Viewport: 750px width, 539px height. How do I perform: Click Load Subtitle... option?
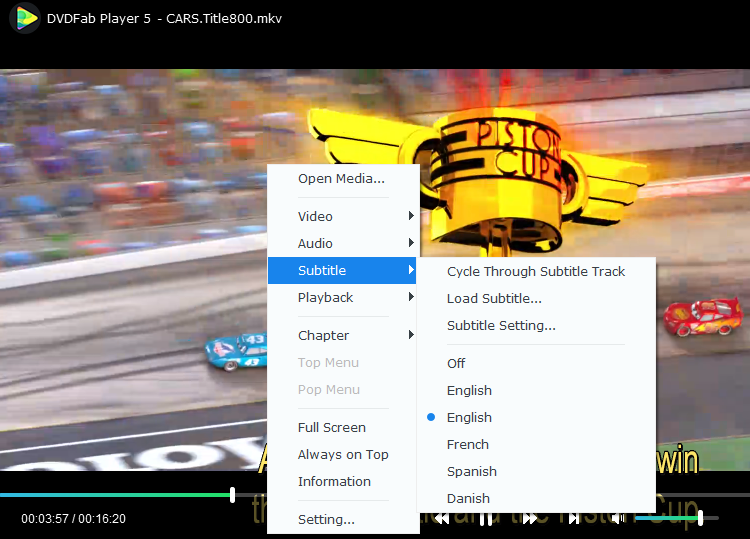pyautogui.click(x=494, y=298)
